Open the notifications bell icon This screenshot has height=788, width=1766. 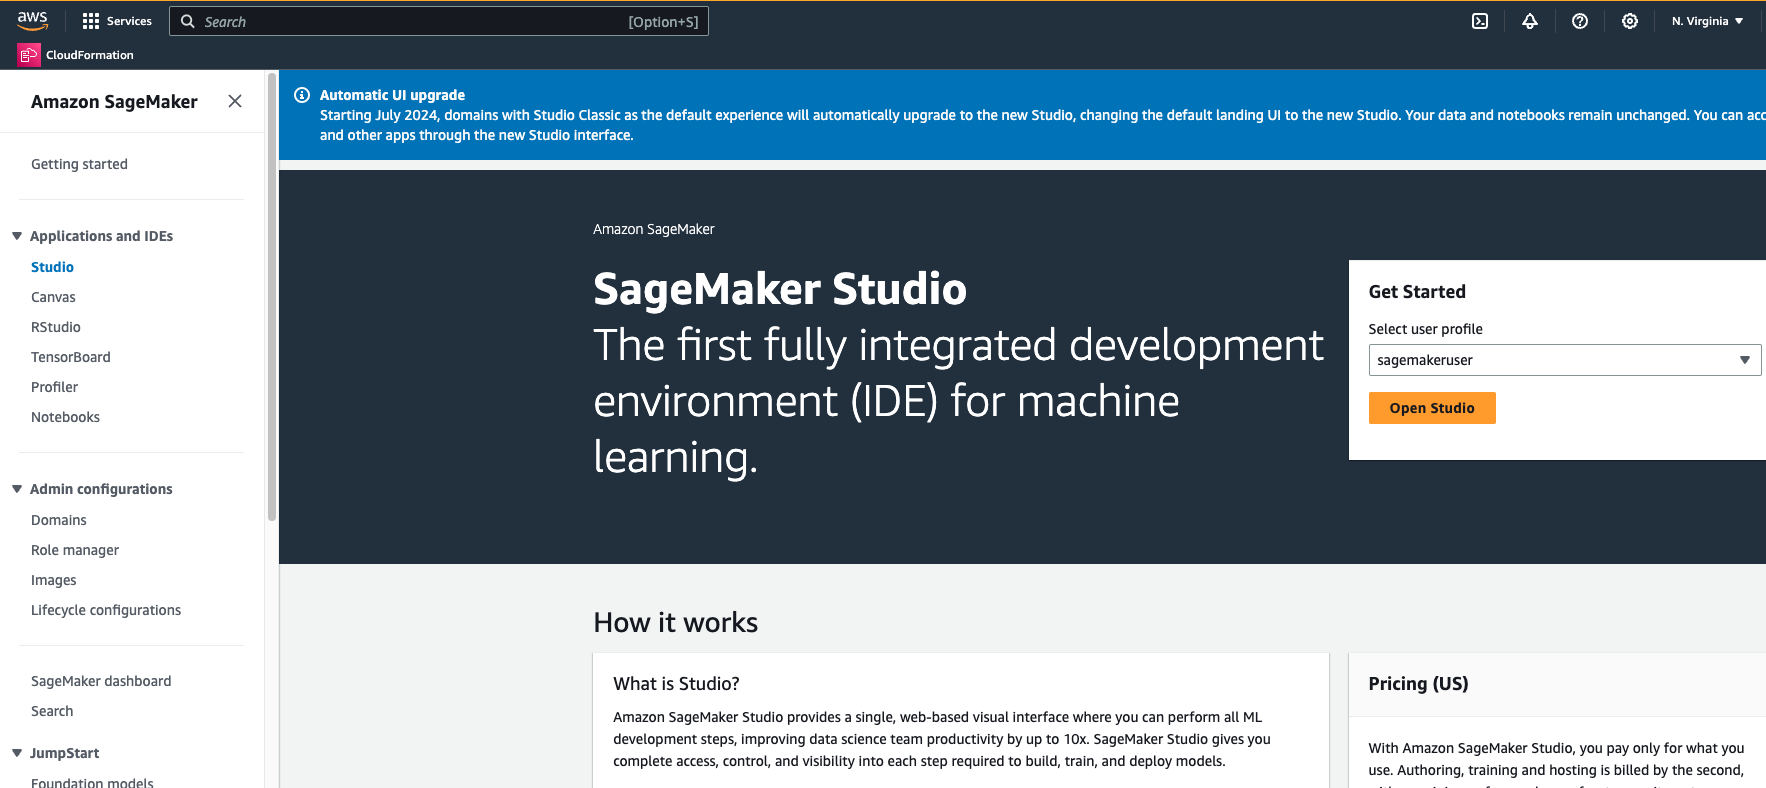click(1530, 21)
